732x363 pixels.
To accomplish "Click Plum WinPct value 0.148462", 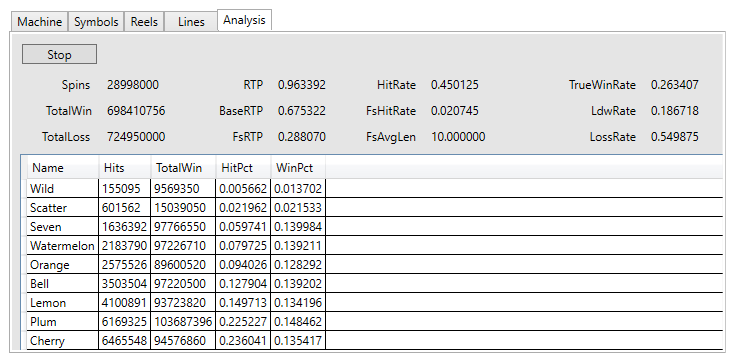I will pos(298,322).
